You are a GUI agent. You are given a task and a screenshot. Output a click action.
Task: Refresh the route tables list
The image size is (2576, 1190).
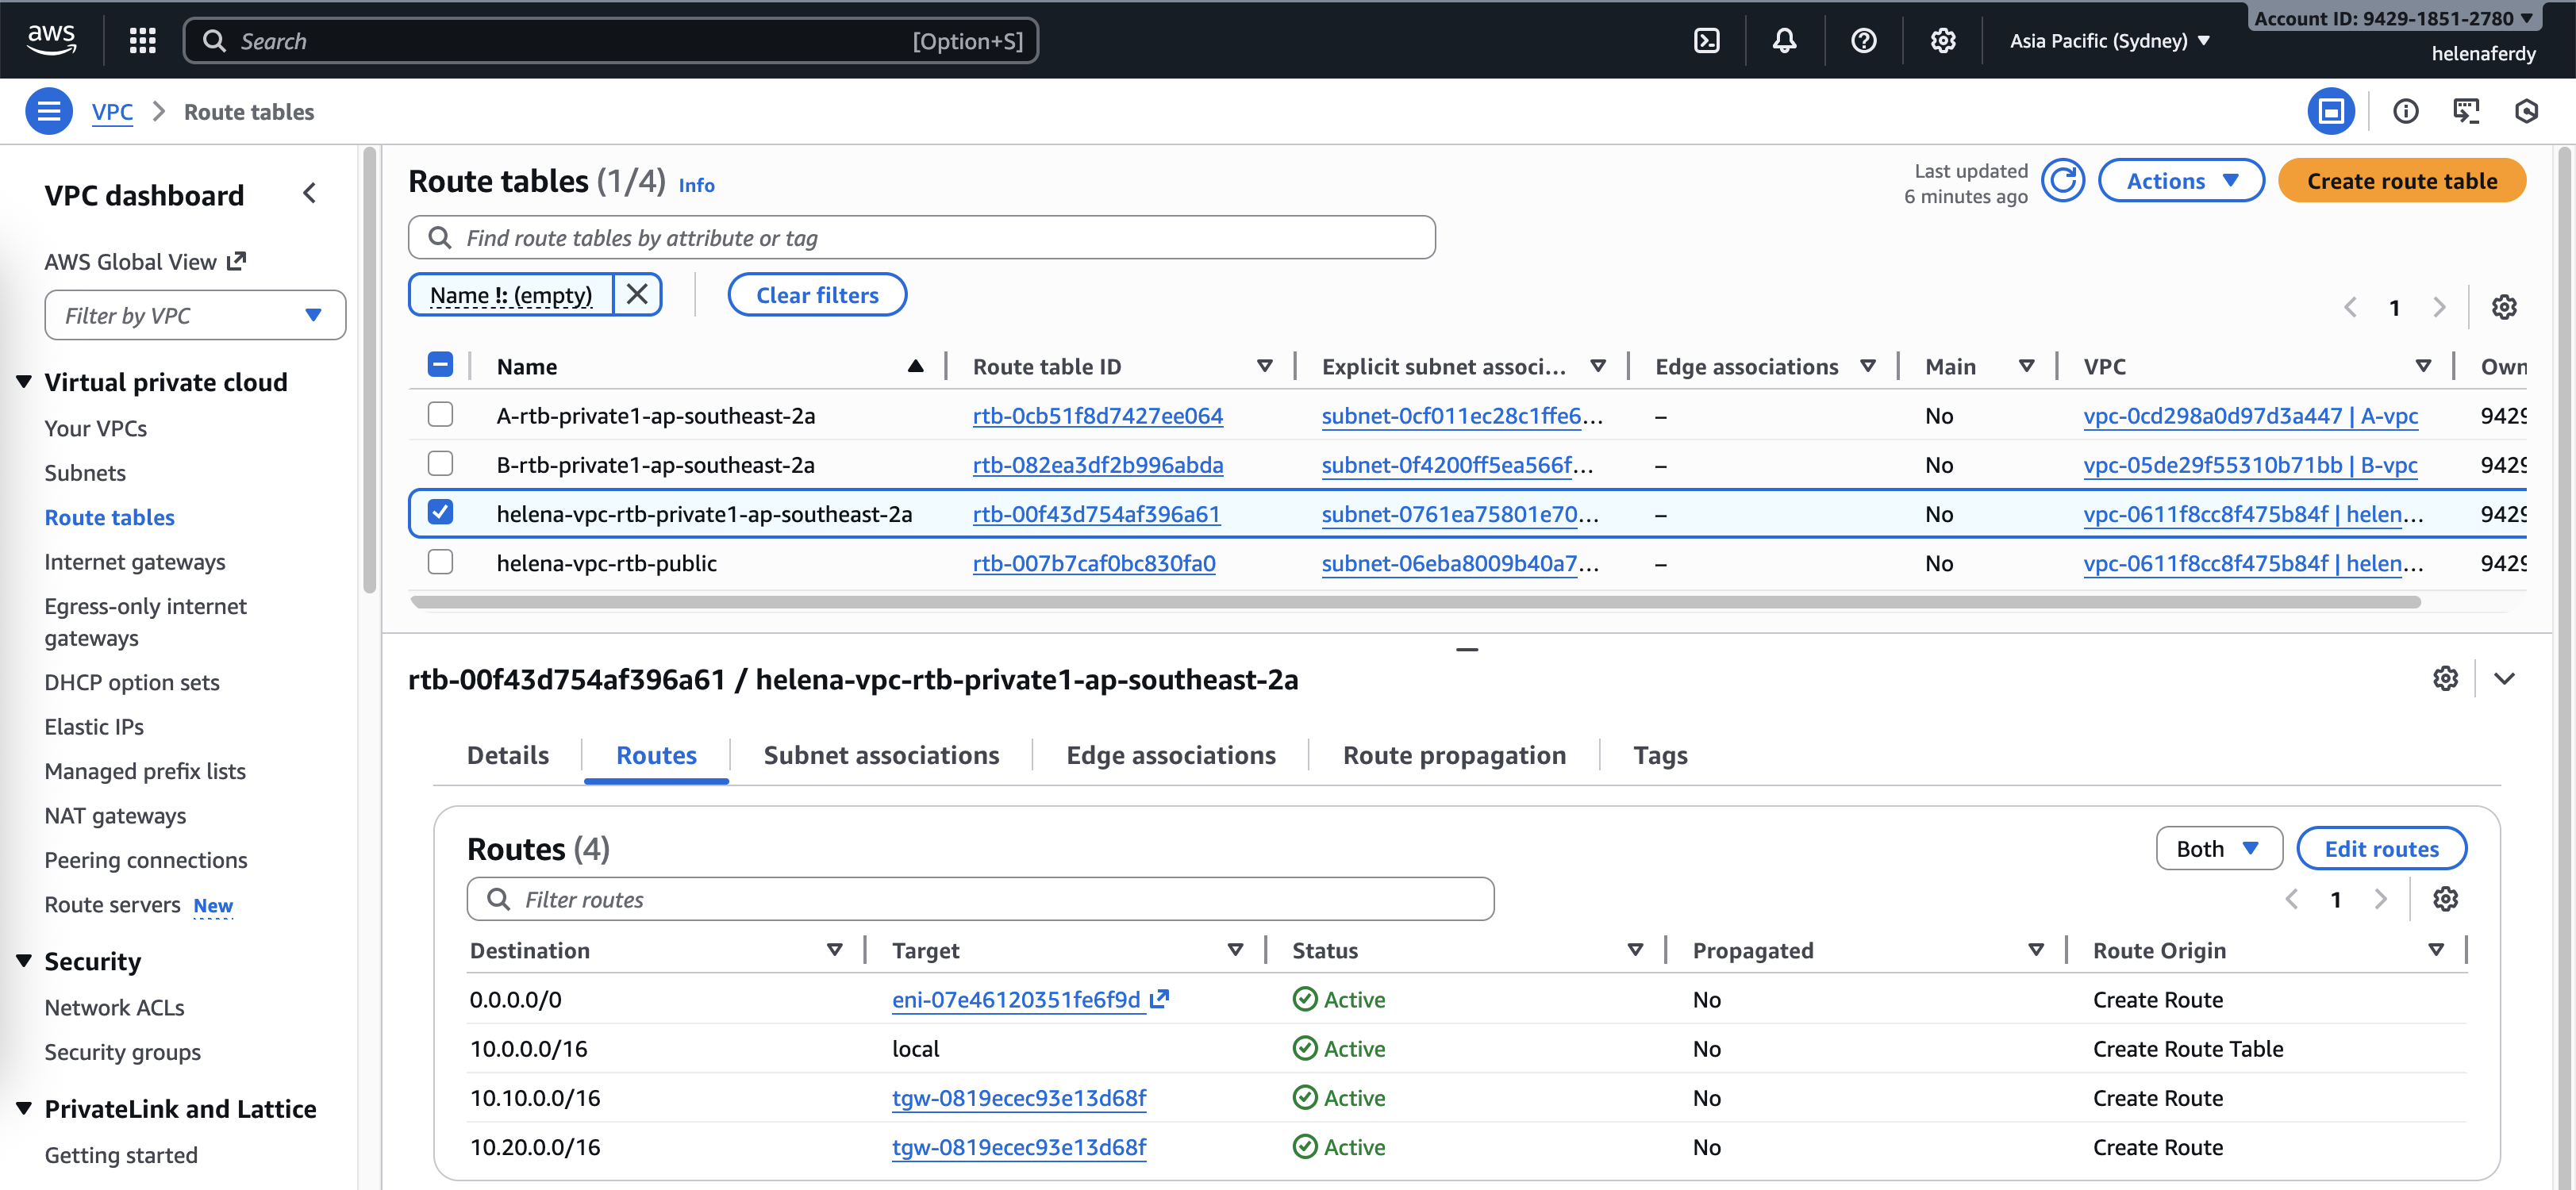point(2062,181)
